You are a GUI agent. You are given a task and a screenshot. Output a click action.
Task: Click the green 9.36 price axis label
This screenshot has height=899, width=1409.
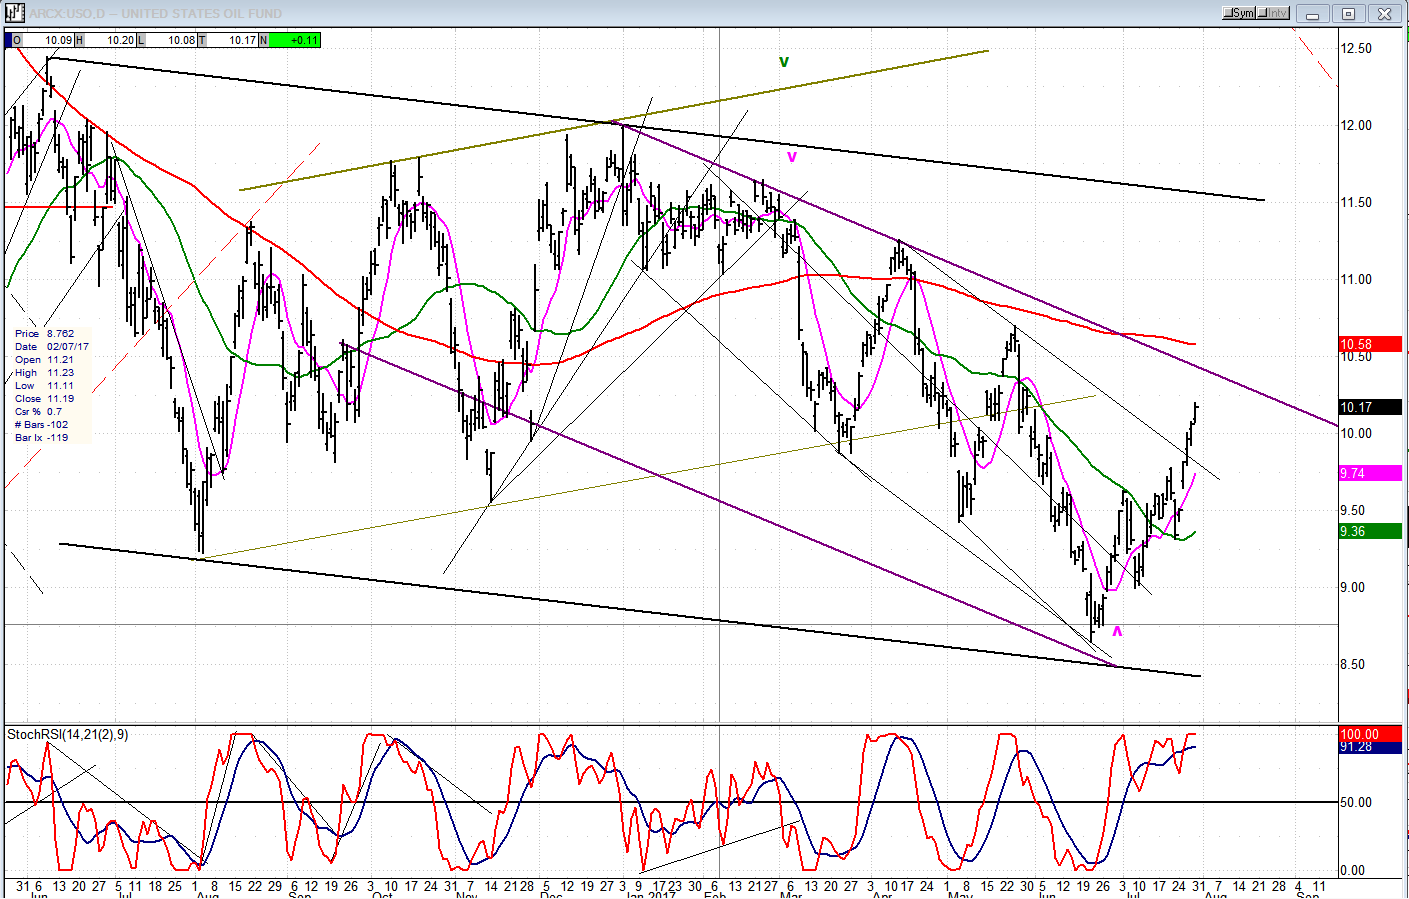pos(1370,532)
